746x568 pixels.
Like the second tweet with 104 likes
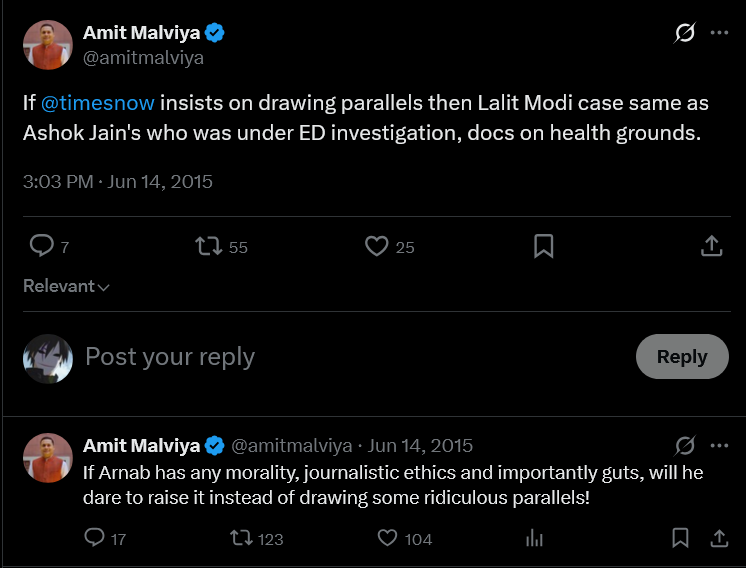coord(387,538)
